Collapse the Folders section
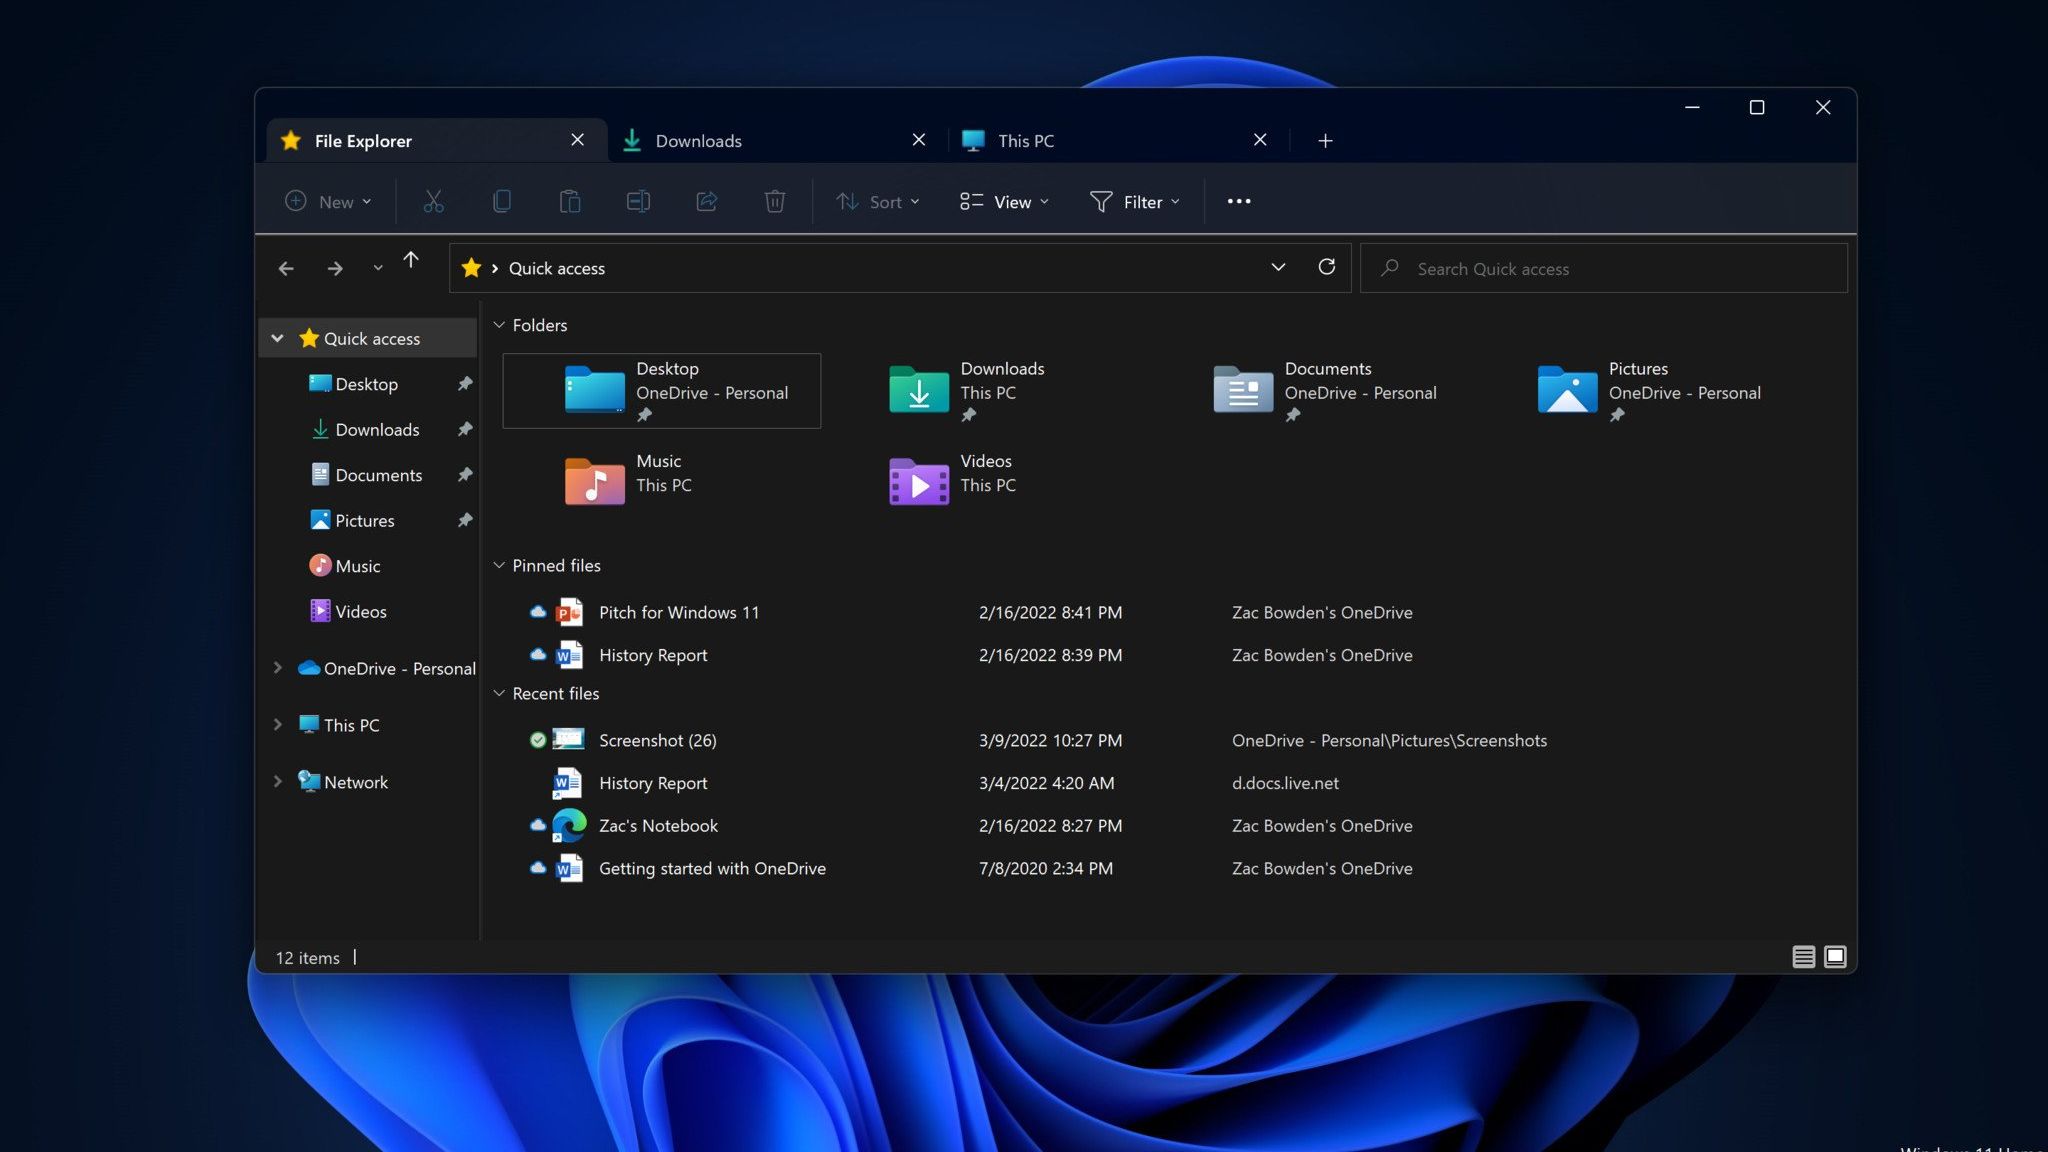Image resolution: width=2048 pixels, height=1152 pixels. pyautogui.click(x=499, y=325)
